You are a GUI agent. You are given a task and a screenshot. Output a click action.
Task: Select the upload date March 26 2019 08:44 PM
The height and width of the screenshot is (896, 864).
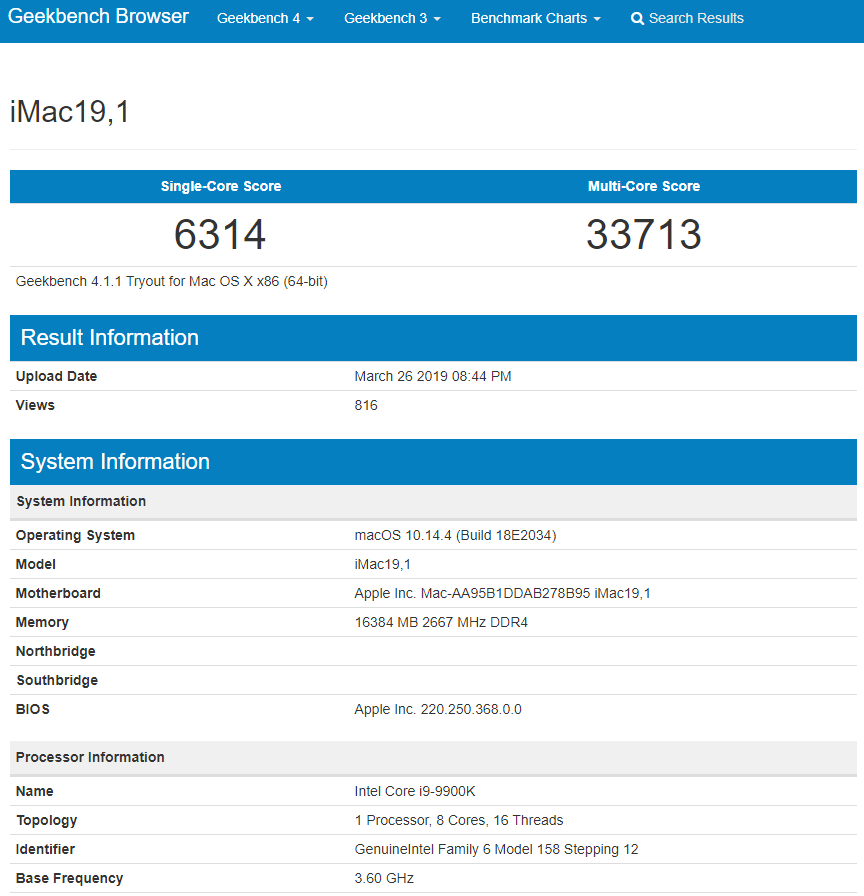click(x=433, y=377)
